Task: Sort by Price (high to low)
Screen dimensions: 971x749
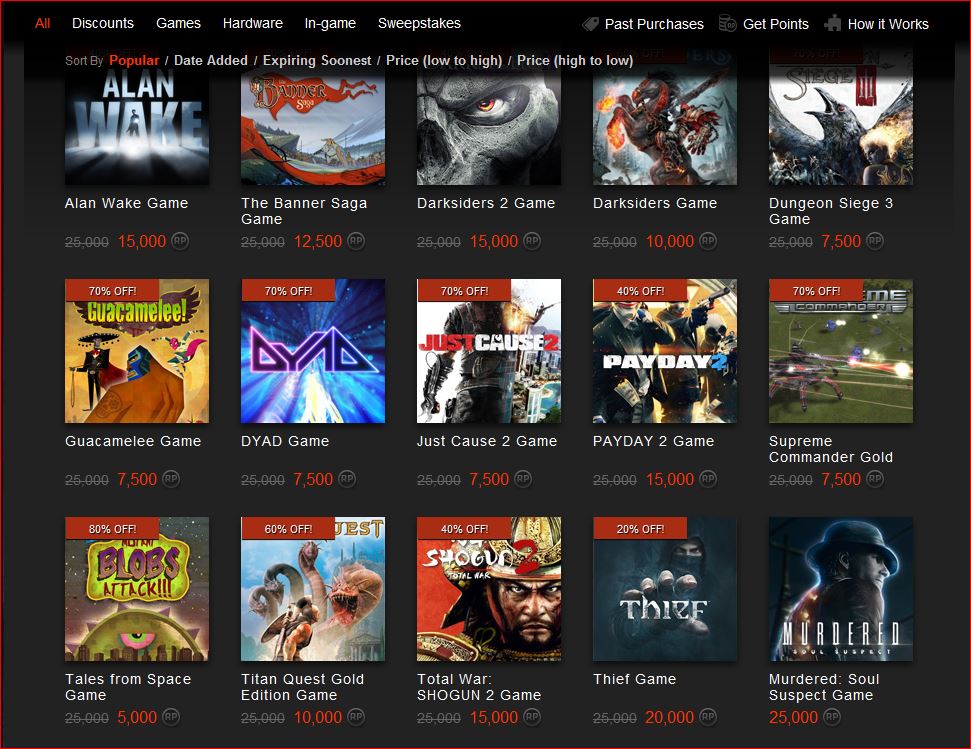Action: point(575,60)
